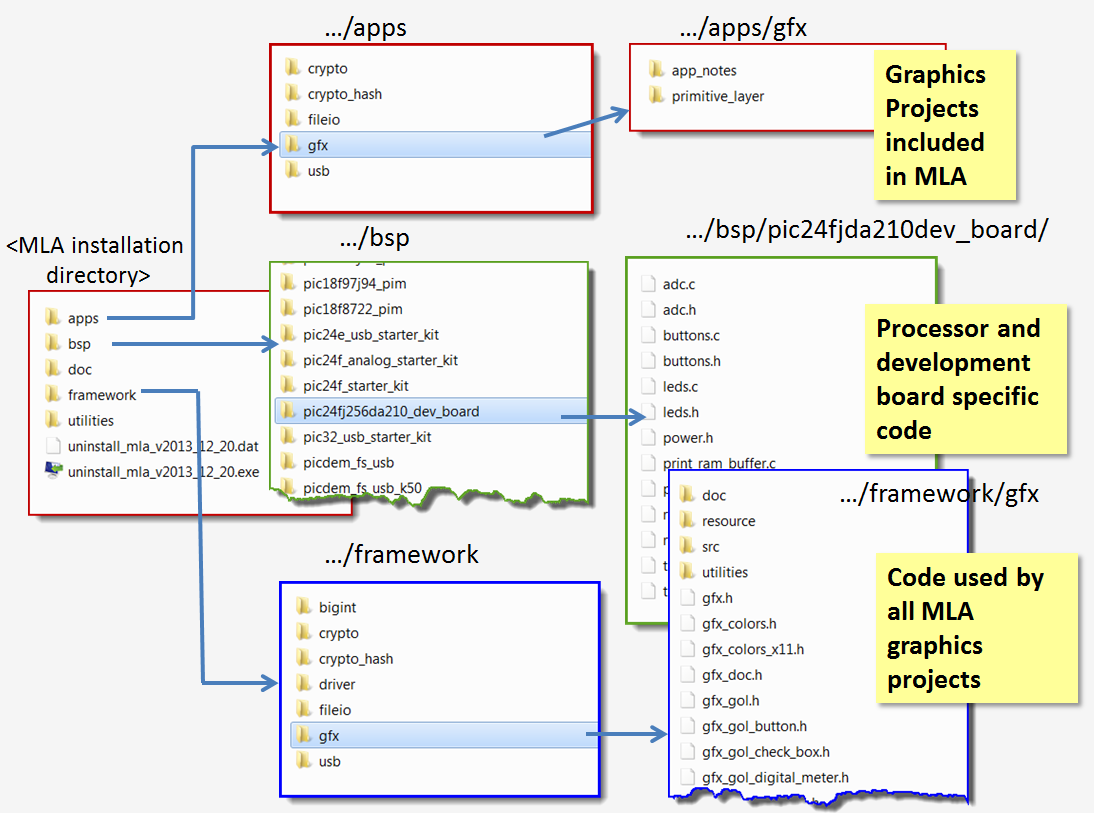
Task: Open pic24fj256da210_dev_board folder
Action: [430, 411]
